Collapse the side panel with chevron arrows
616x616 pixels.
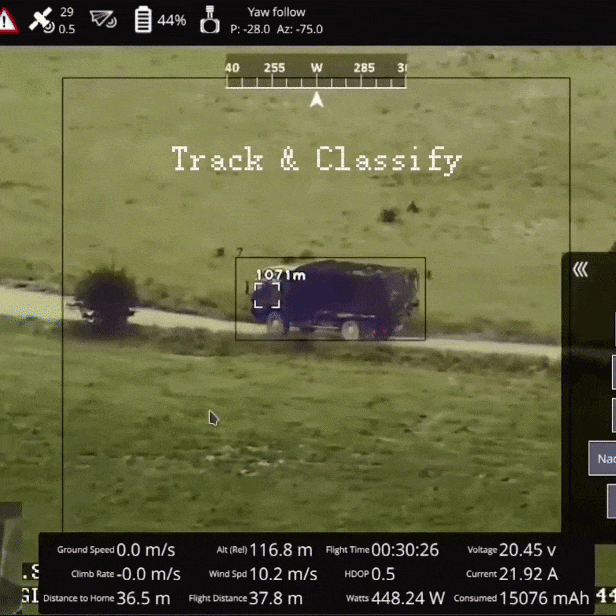point(580,270)
